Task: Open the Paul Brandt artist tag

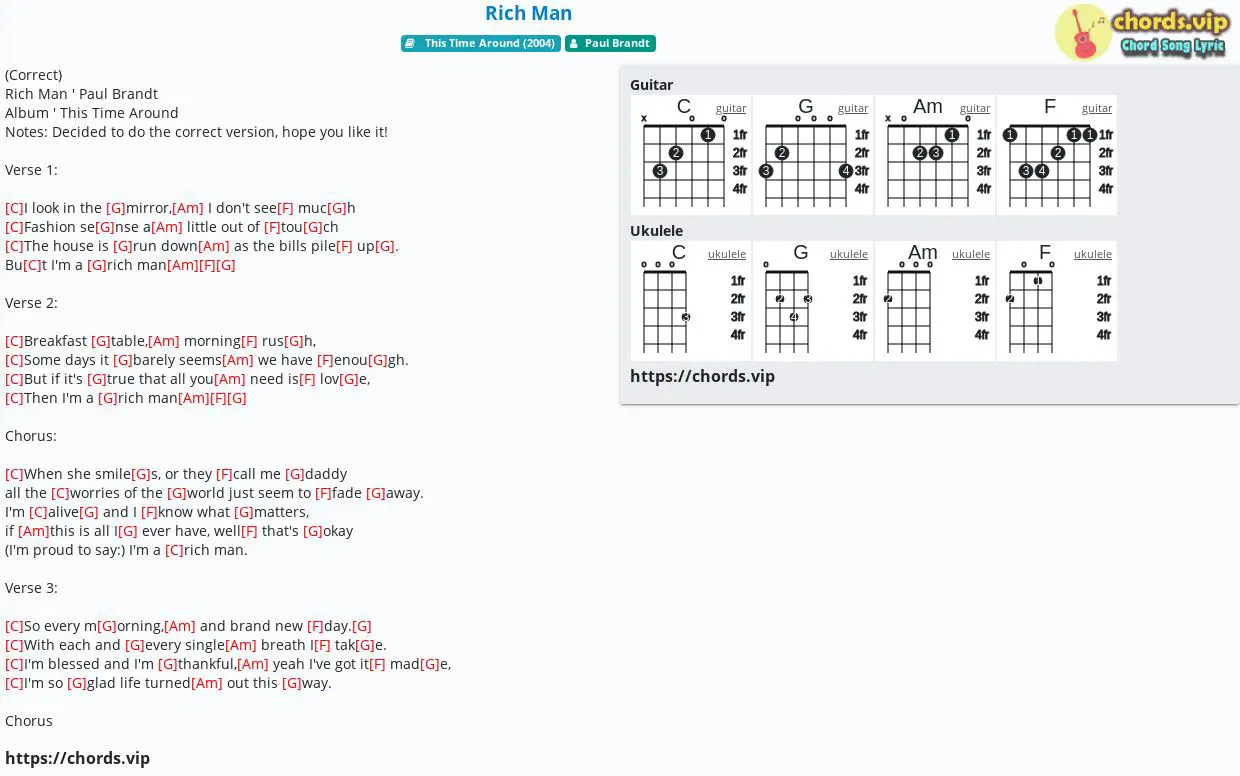Action: [610, 43]
